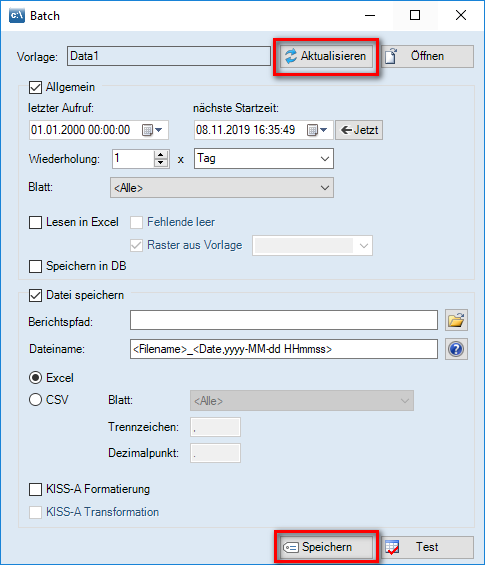Browse for Berichtspfad folder icon
Screen dimensions: 485x565
456,320
